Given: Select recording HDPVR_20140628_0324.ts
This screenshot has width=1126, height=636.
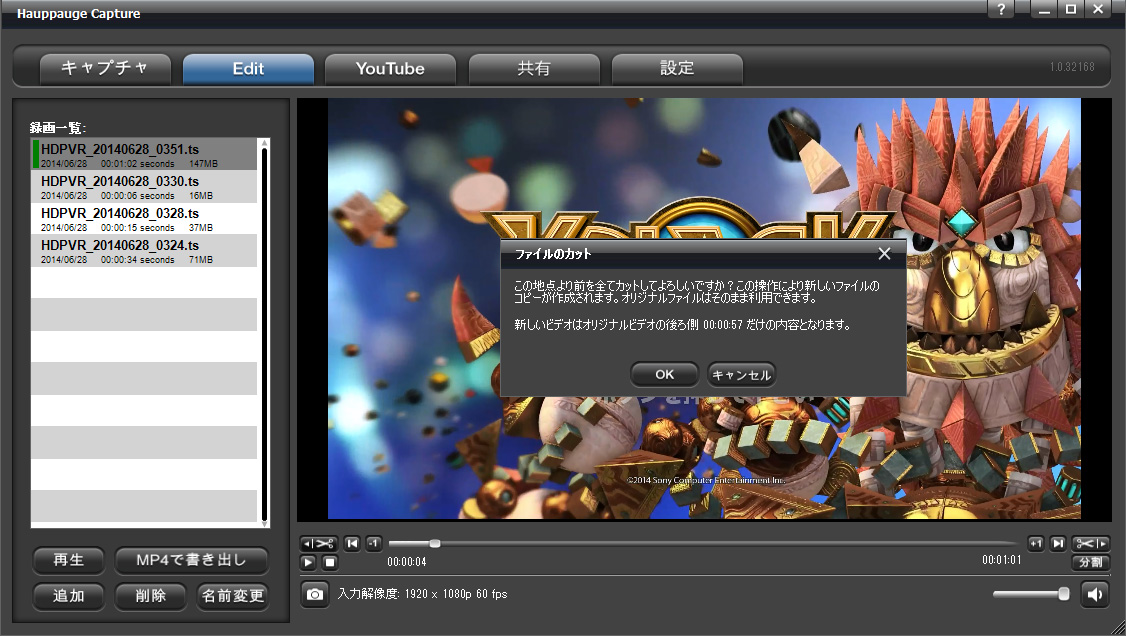Looking at the screenshot, I should 144,251.
